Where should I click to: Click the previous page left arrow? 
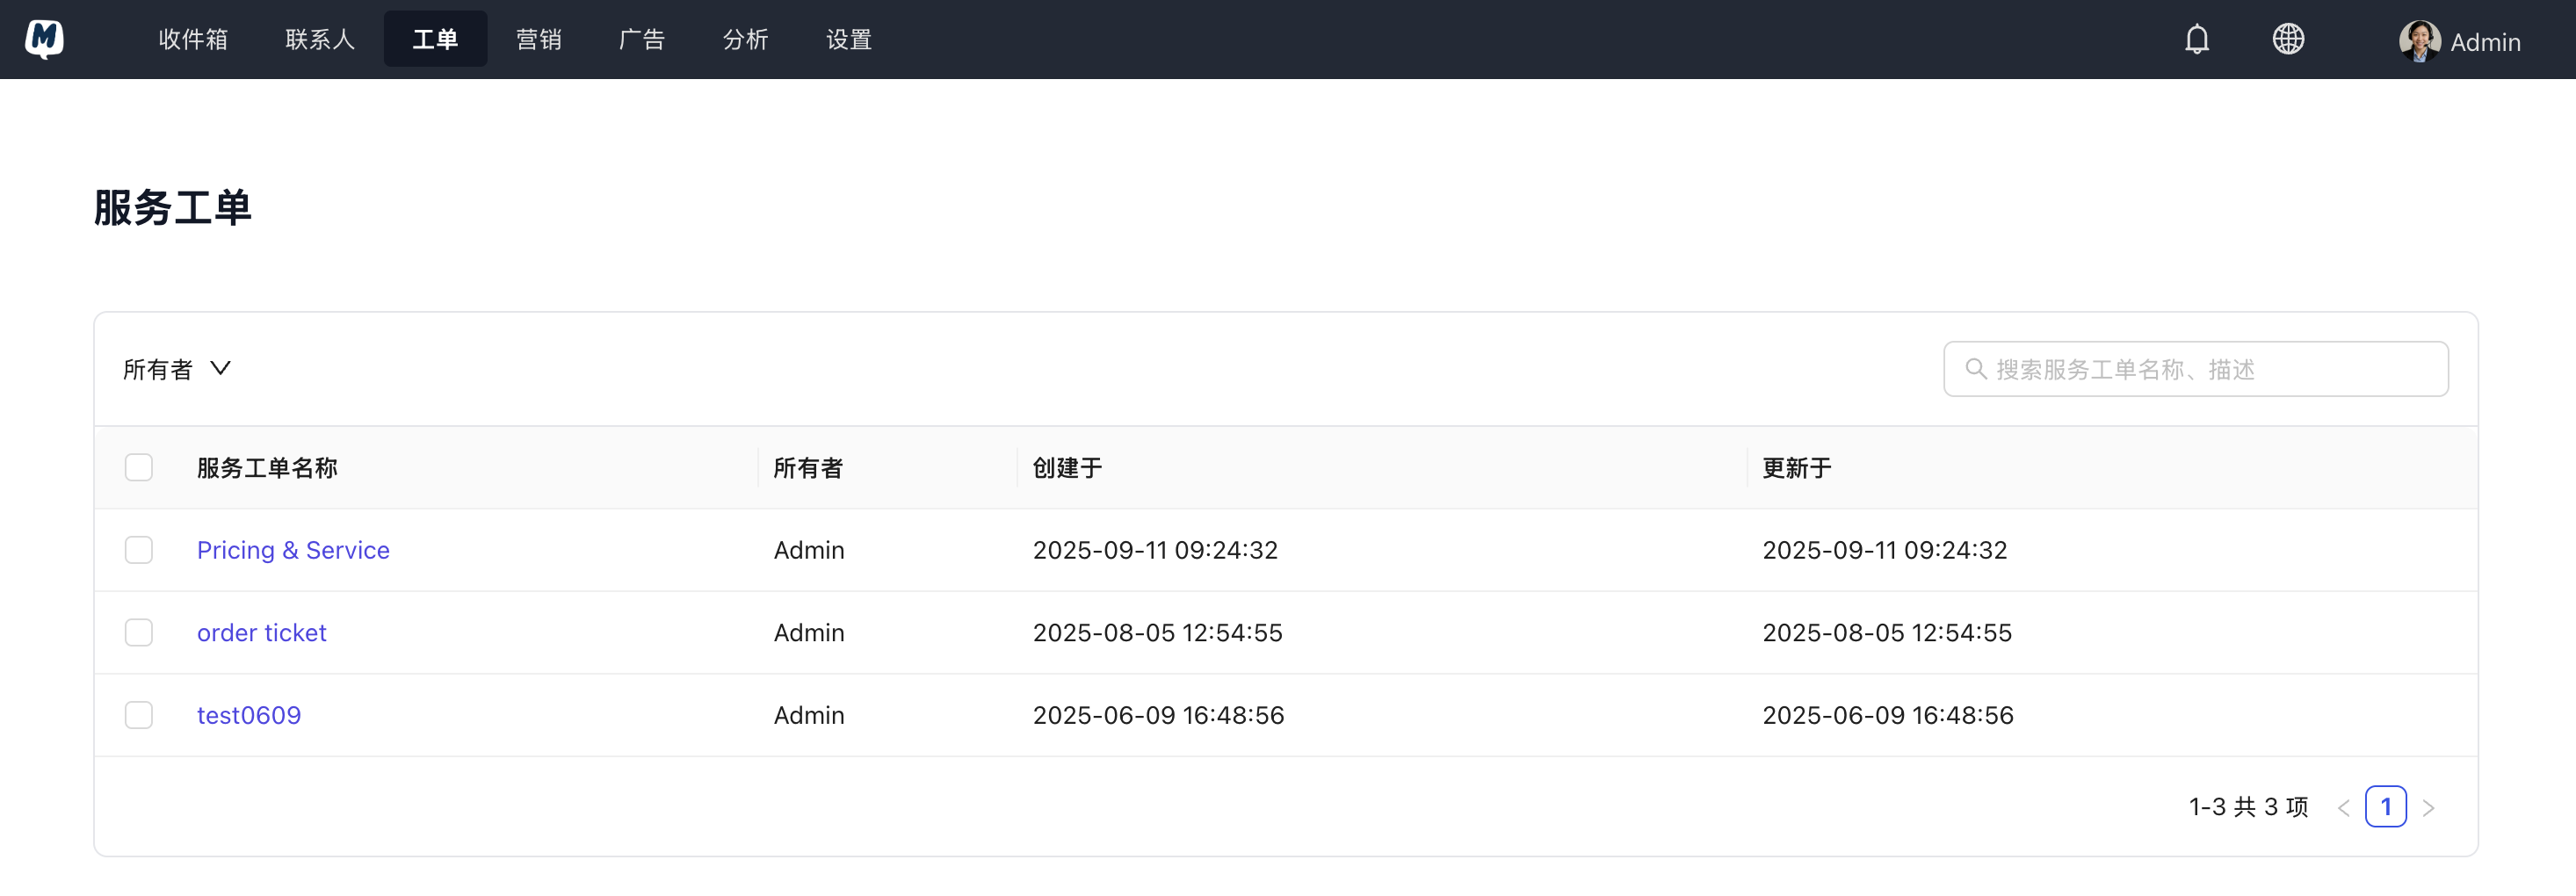2345,806
